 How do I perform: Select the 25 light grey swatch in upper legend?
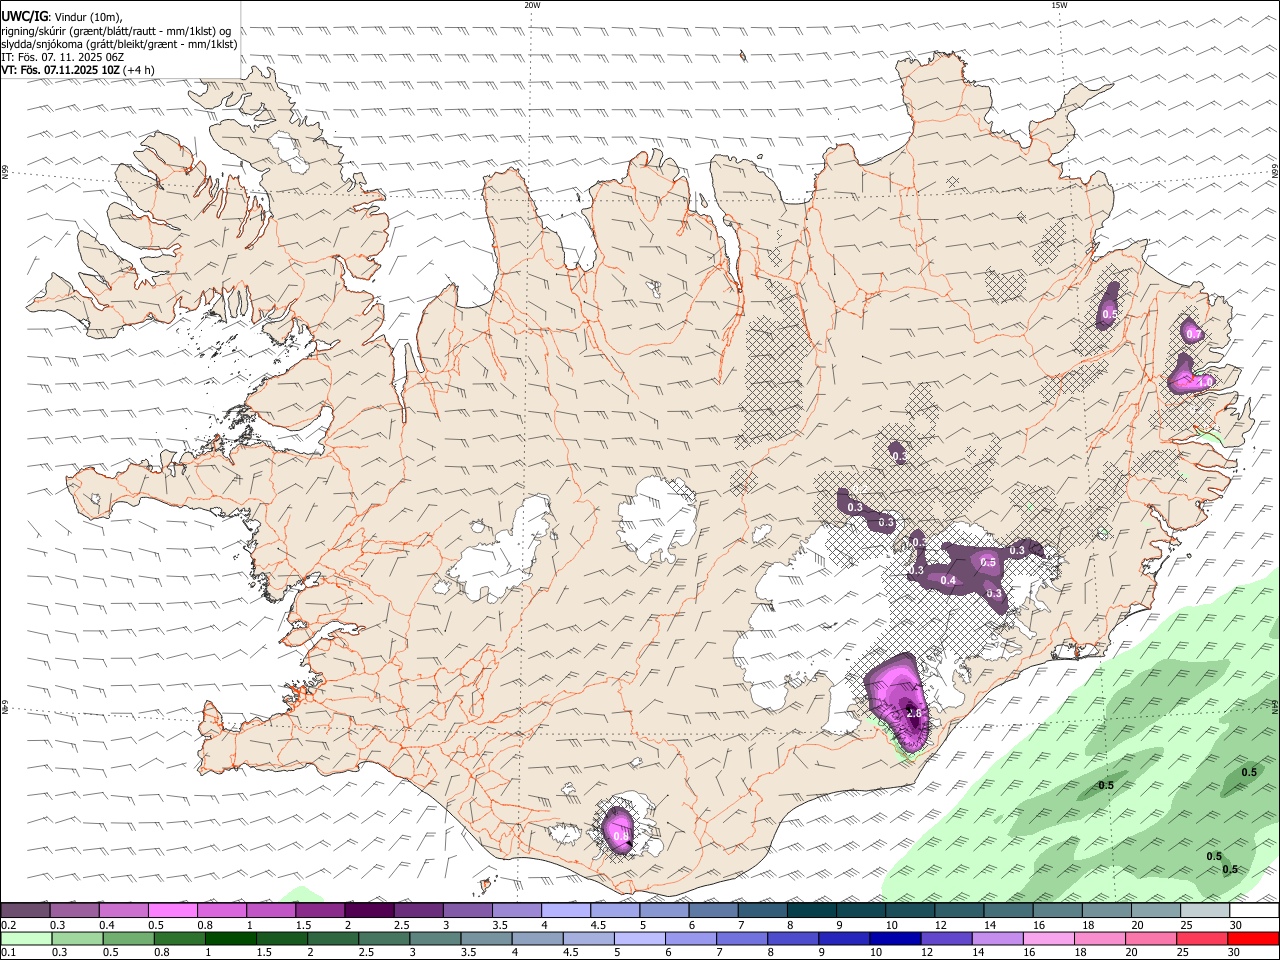[1204, 910]
